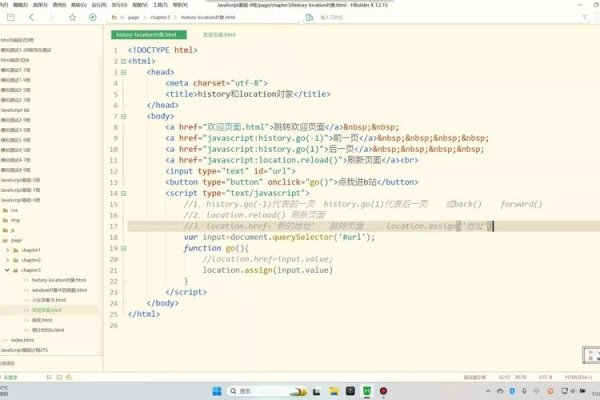Fold the body tag at line 6
Viewport: 600px width, 400px height.
pos(122,116)
